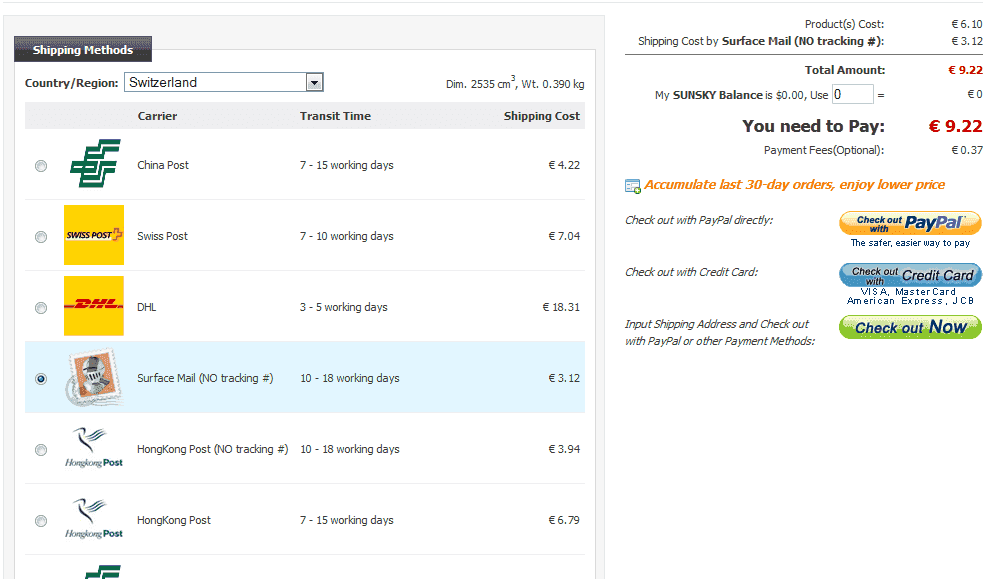Image resolution: width=1002 pixels, height=579 pixels.
Task: Click the Product(s) Cost € 6.10 value
Action: point(967,24)
